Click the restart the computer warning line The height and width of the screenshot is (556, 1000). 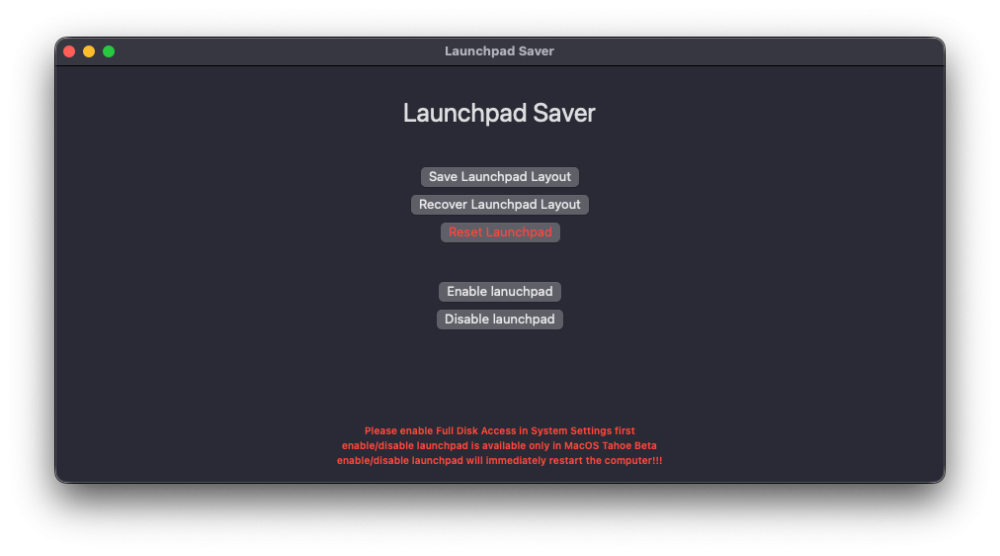coord(499,460)
